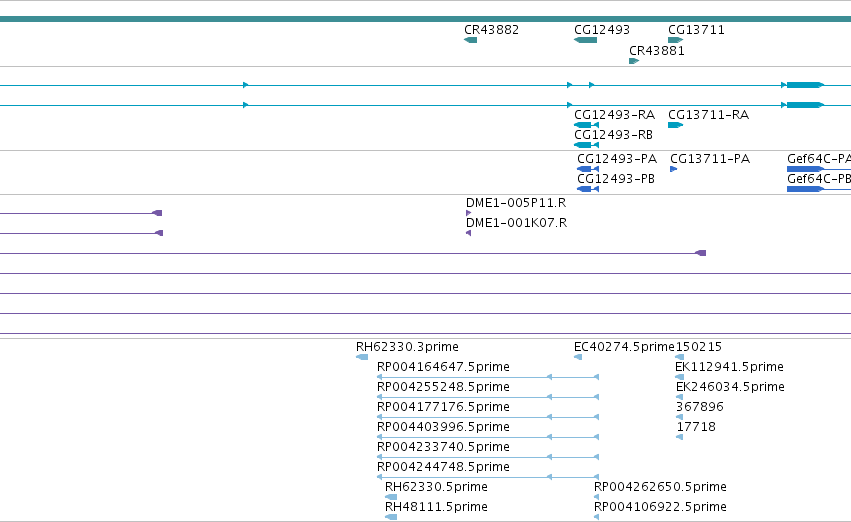Select the CR43881 gene label
This screenshot has height=522, width=851.
pos(657,51)
